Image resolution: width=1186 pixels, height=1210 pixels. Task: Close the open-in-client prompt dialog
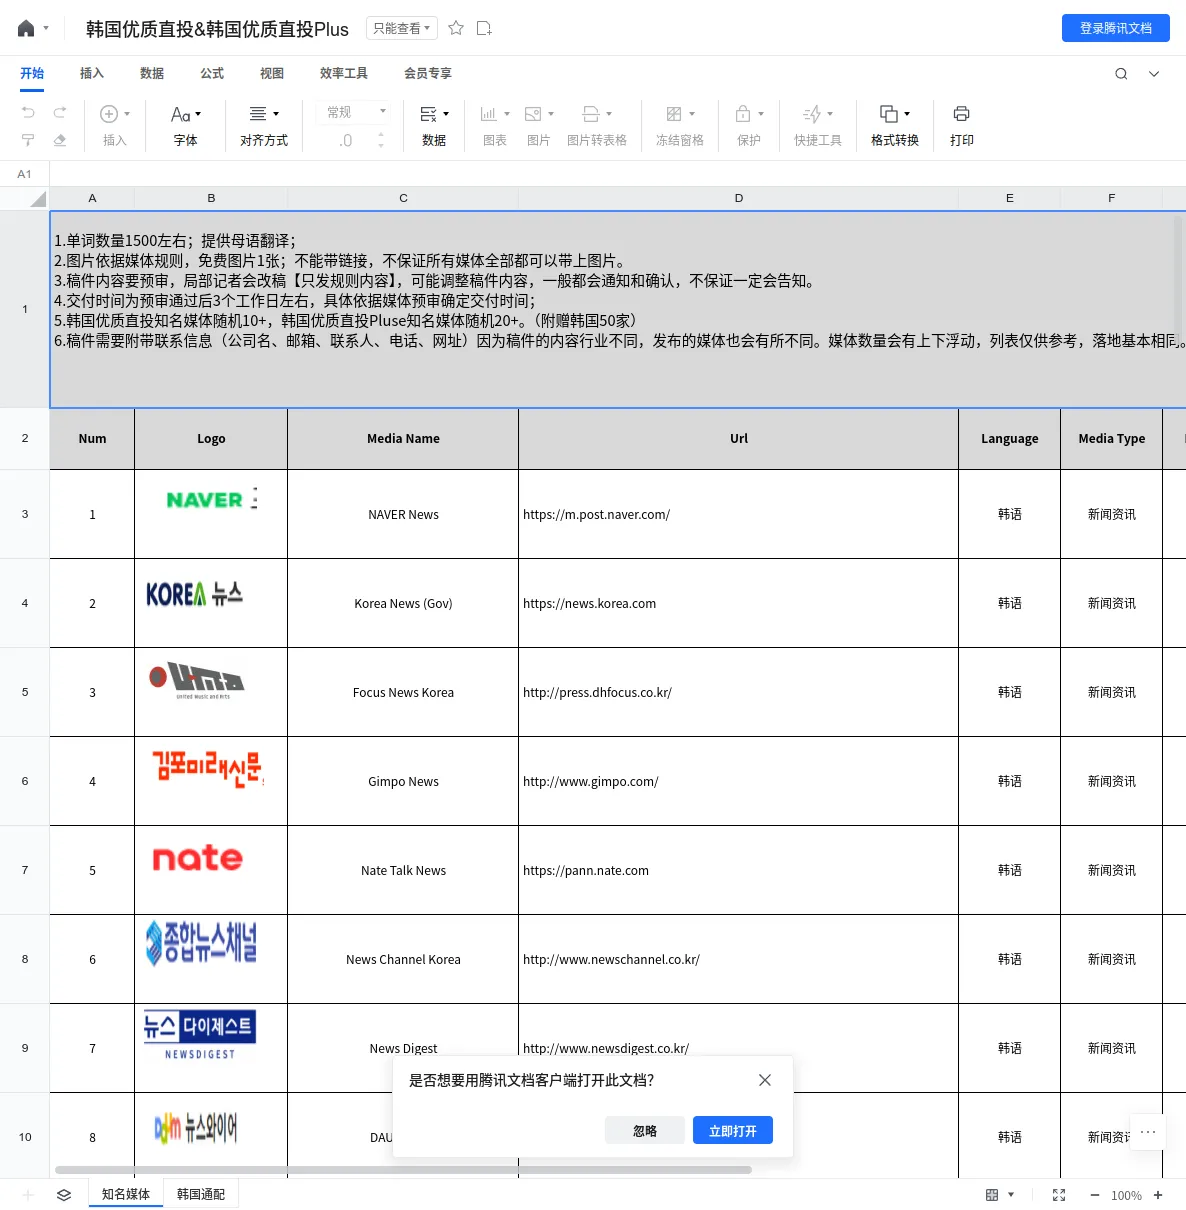point(765,1080)
